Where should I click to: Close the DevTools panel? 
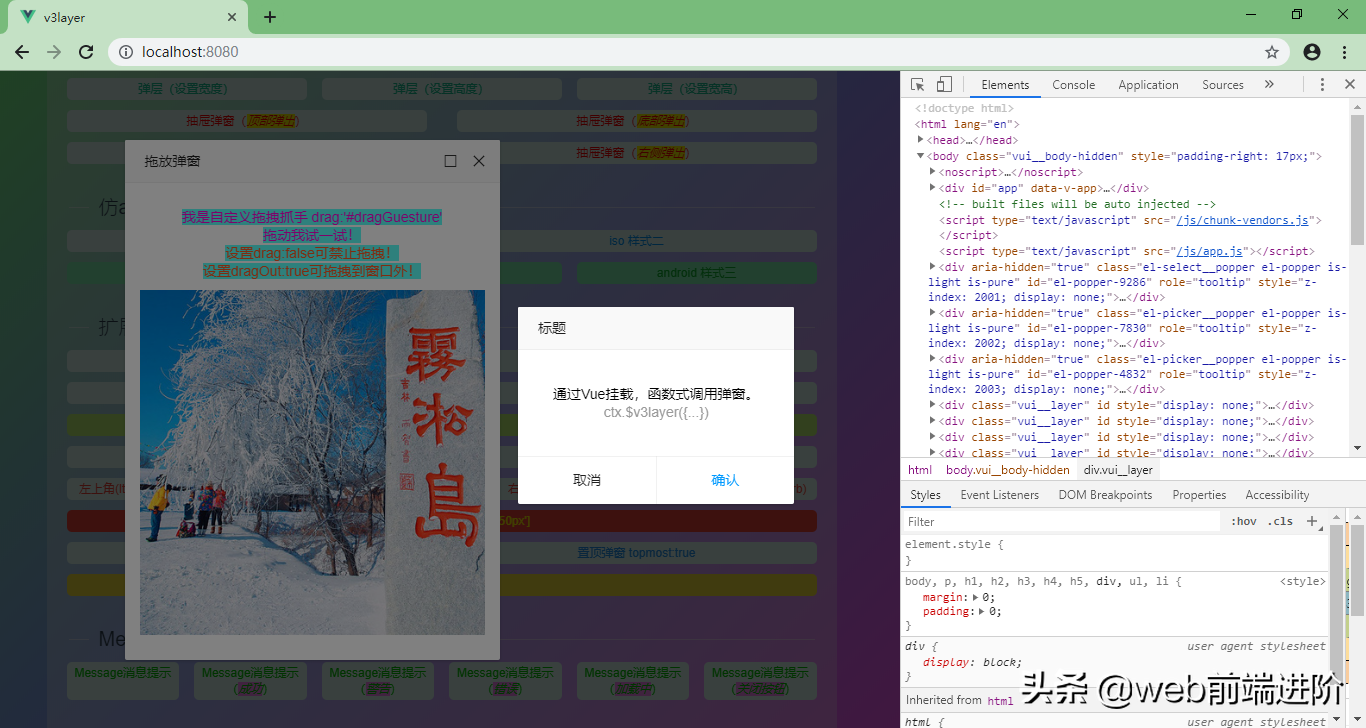[1349, 85]
